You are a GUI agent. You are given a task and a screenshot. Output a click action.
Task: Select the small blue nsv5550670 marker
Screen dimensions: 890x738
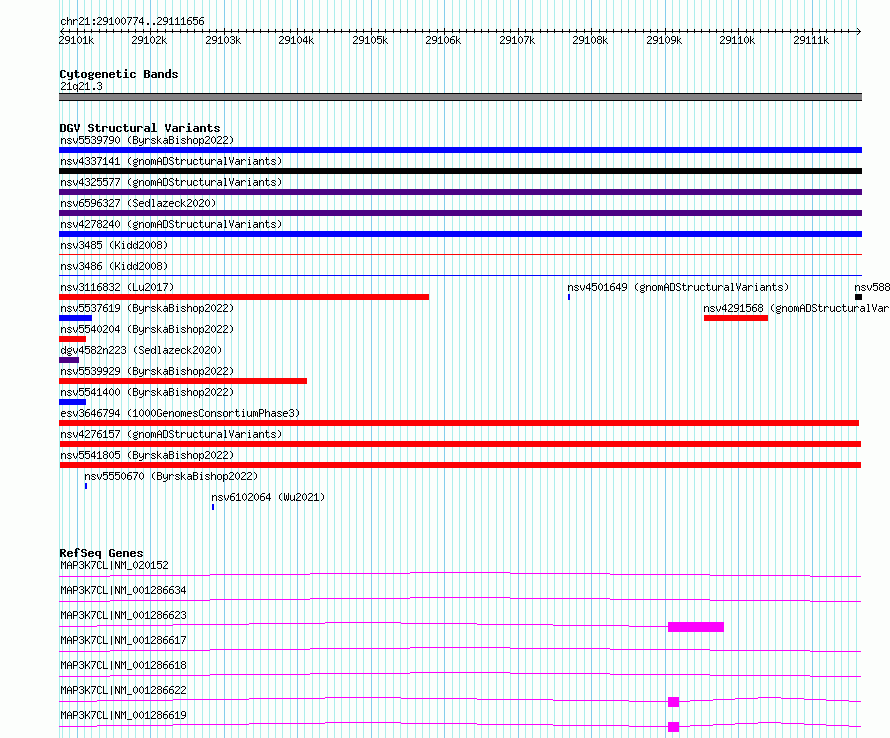(86, 486)
